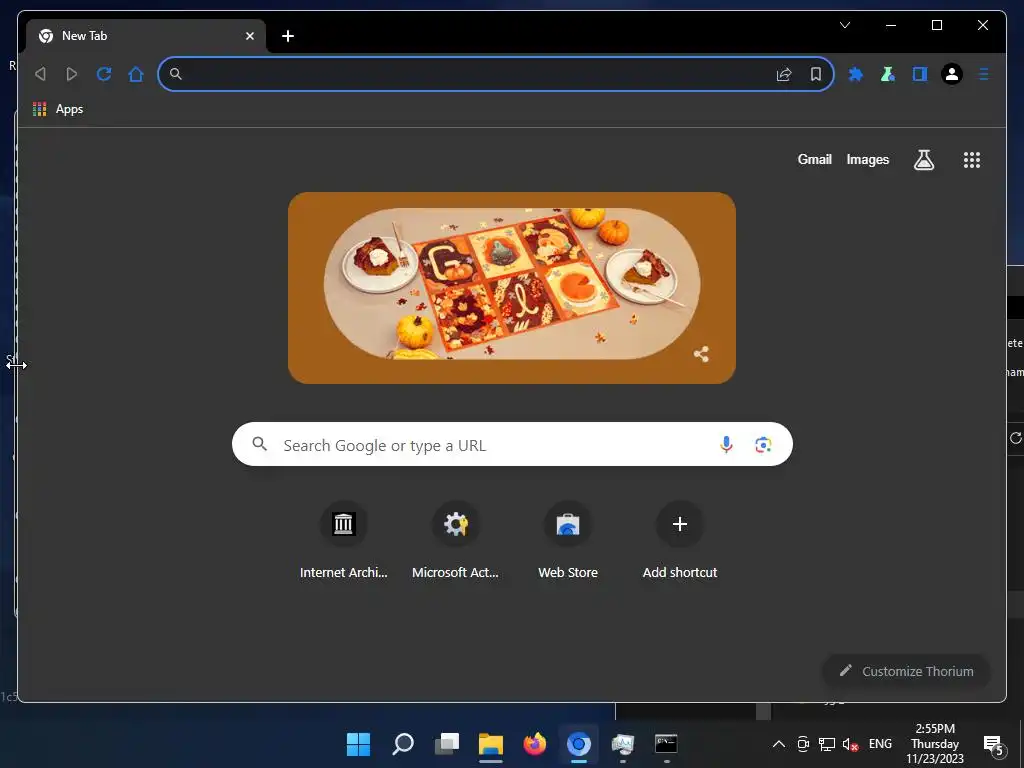
Task: Open the Extensions puzzle-piece menu
Action: (856, 74)
